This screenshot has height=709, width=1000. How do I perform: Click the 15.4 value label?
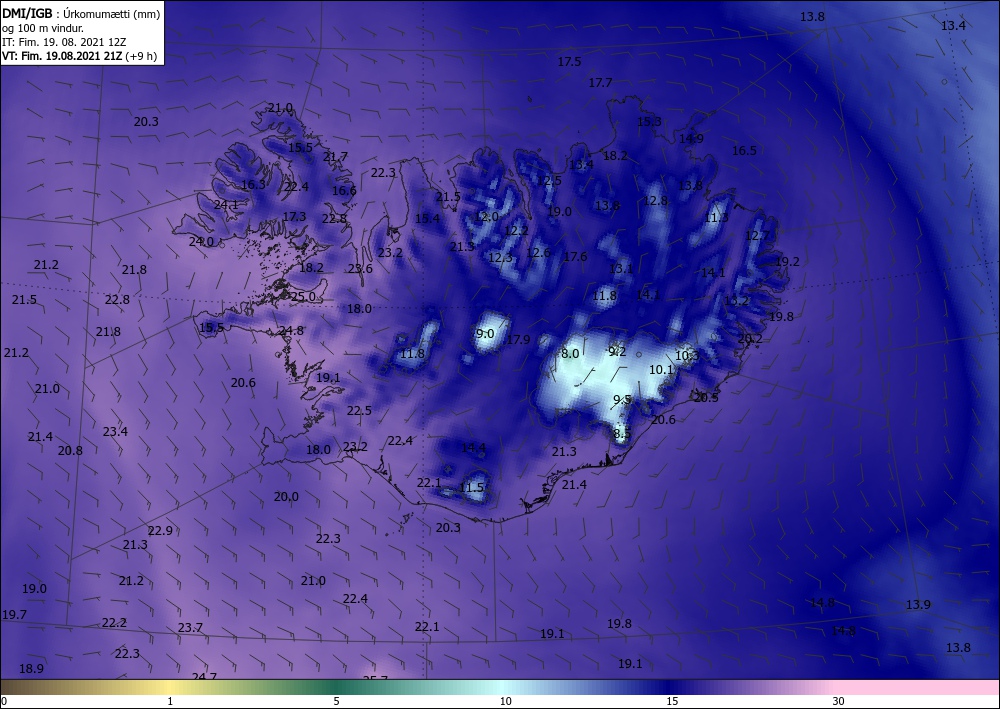(427, 218)
